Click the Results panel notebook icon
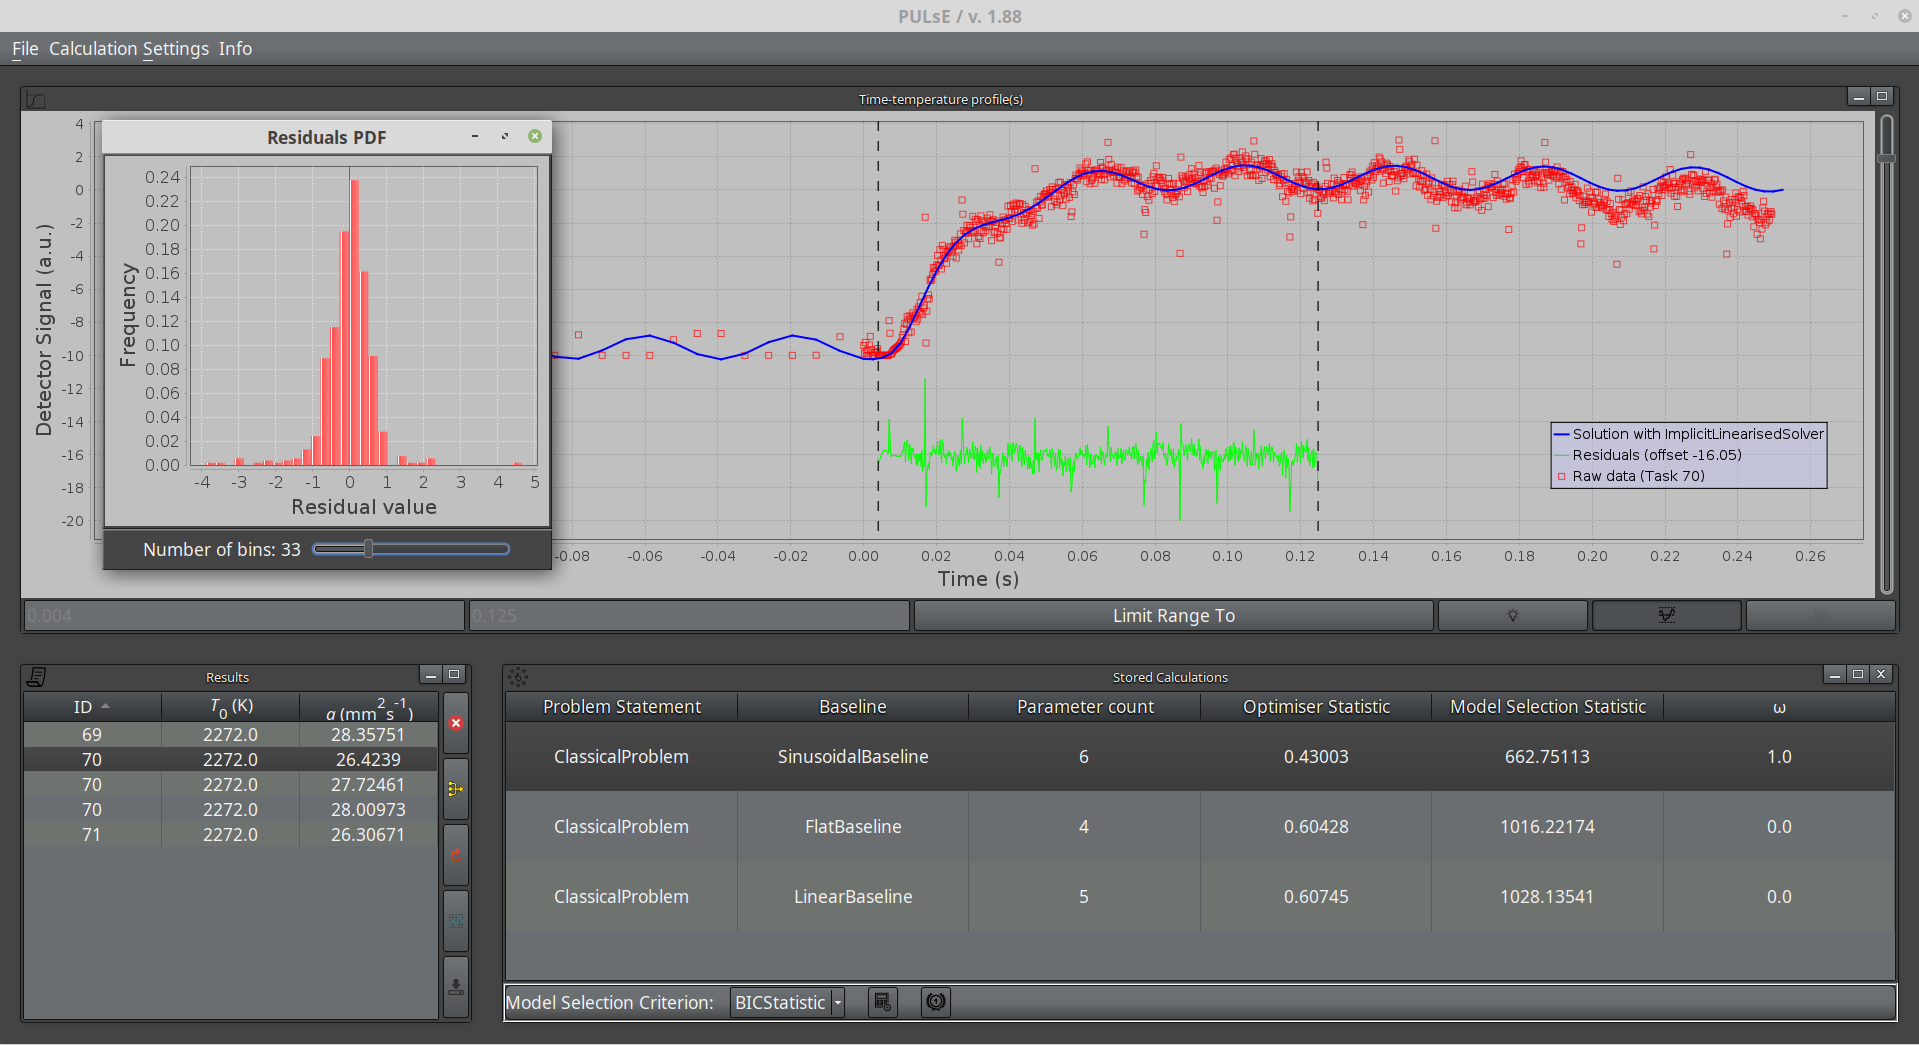Viewport: 1919px width, 1045px height. click(x=36, y=677)
